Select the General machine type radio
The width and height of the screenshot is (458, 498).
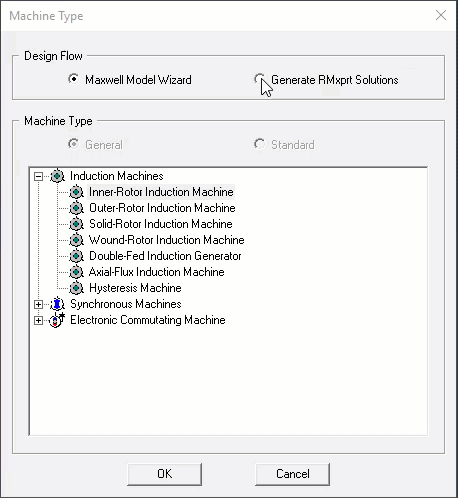tap(73, 144)
